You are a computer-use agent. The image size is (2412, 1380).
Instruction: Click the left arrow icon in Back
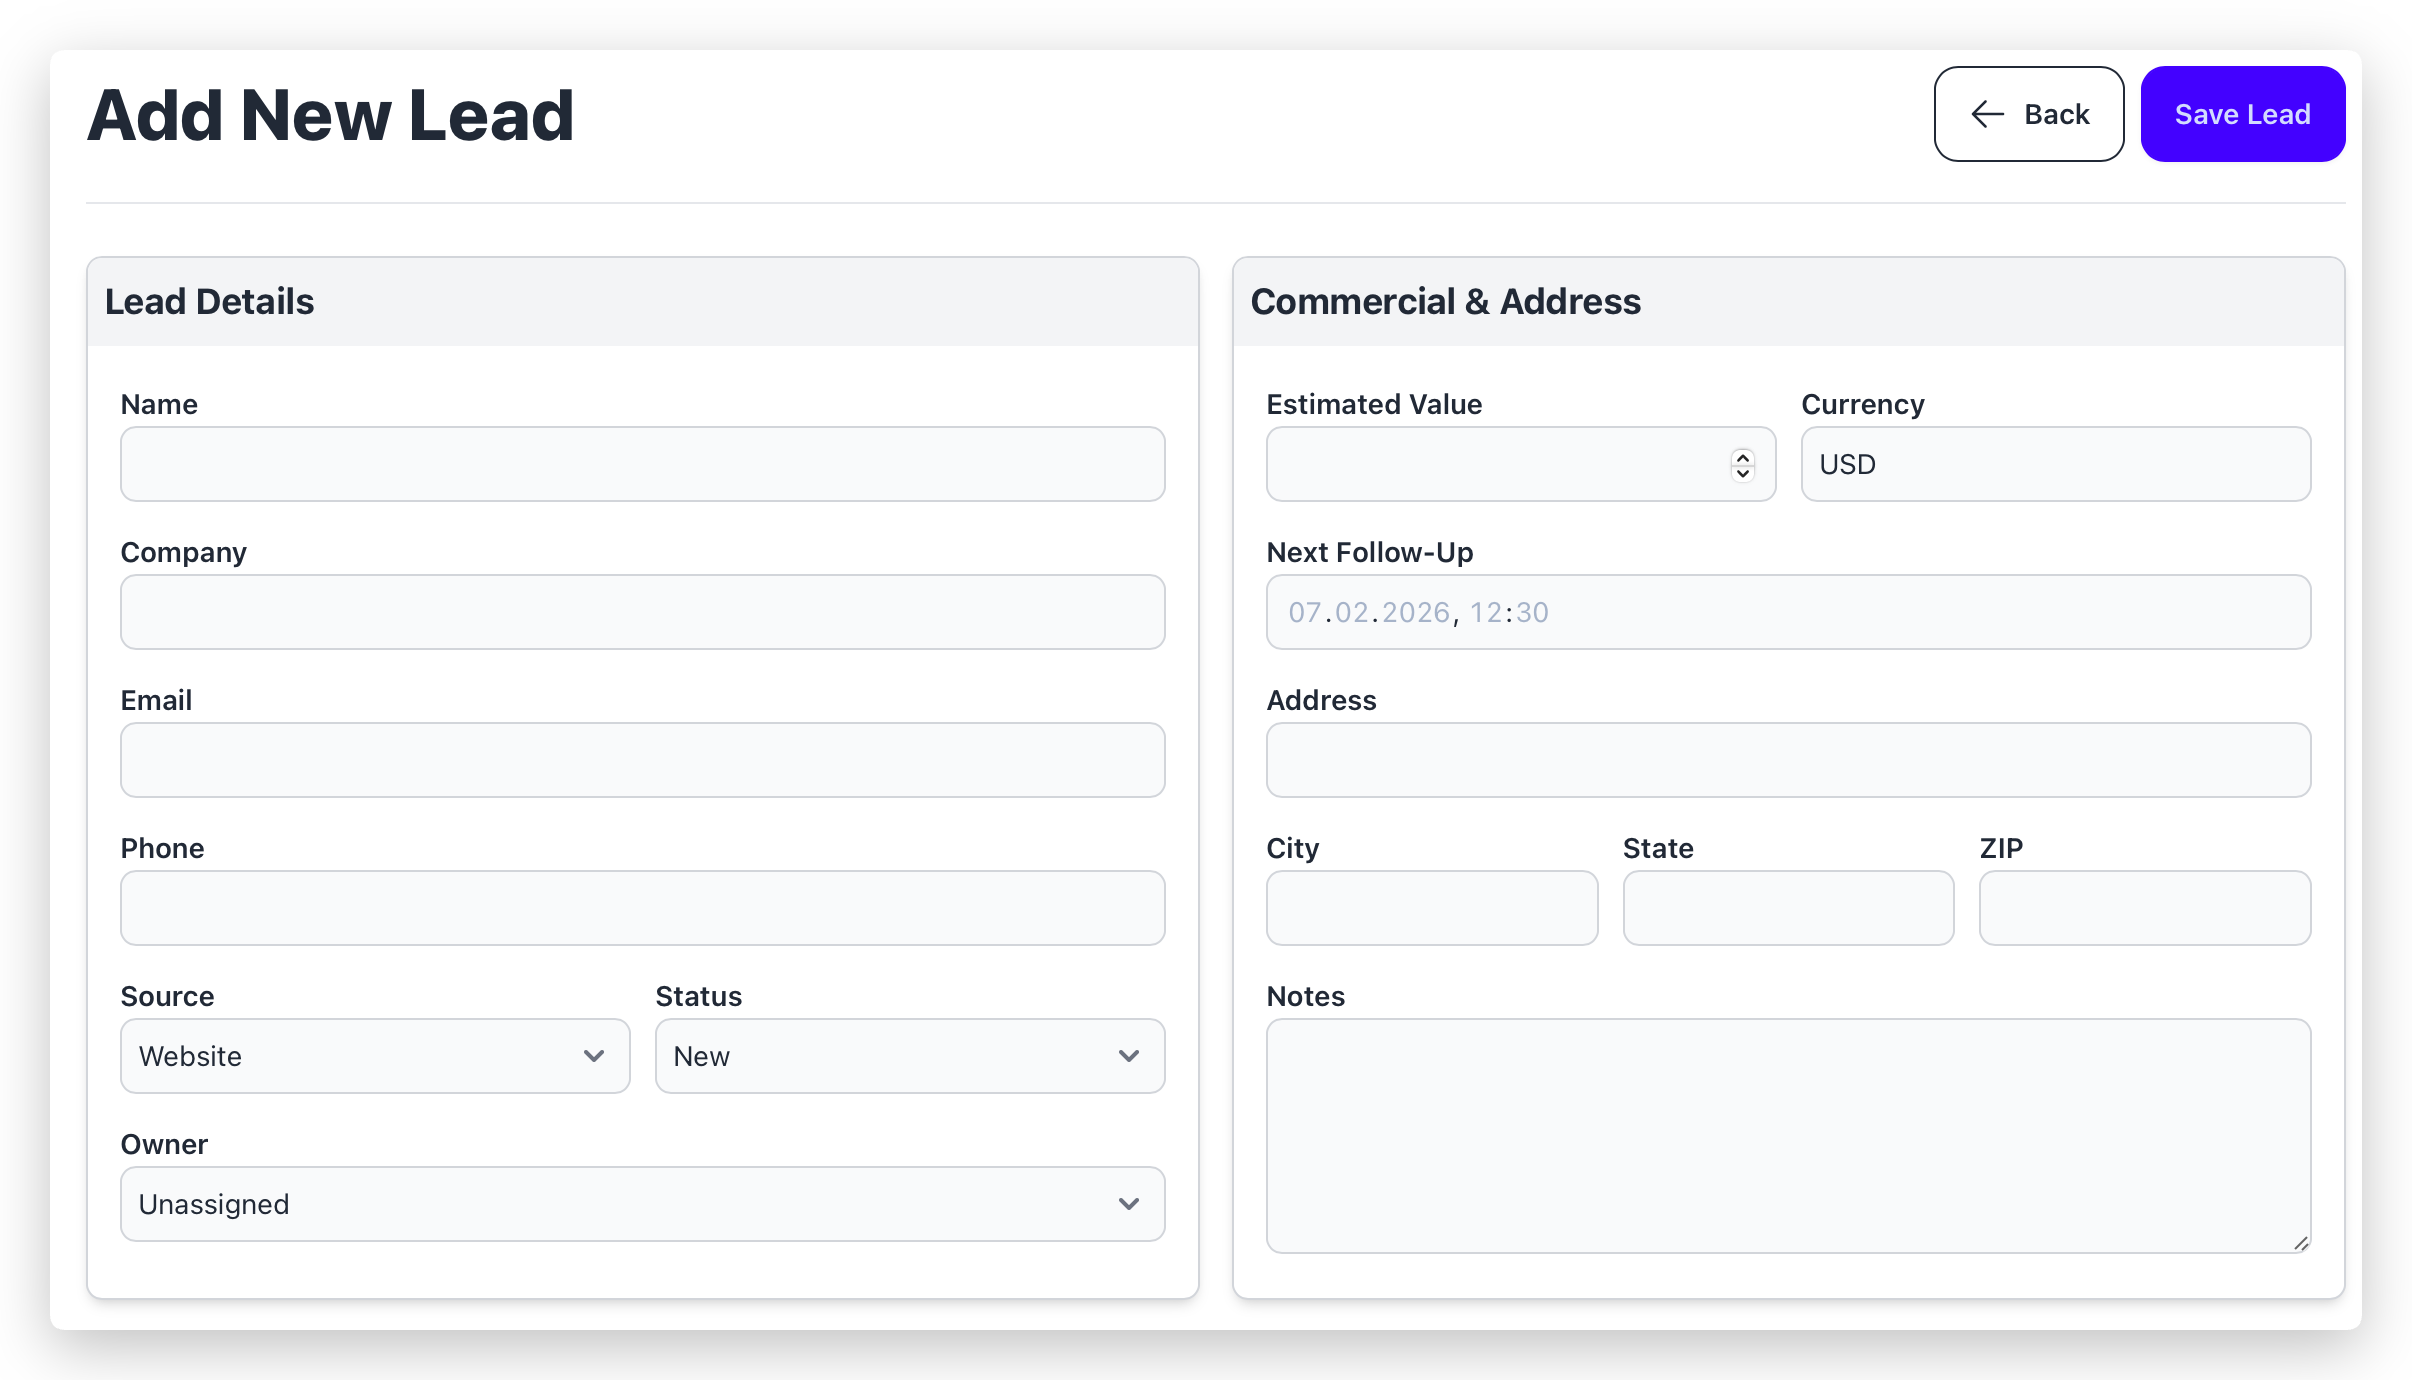pyautogui.click(x=1987, y=114)
